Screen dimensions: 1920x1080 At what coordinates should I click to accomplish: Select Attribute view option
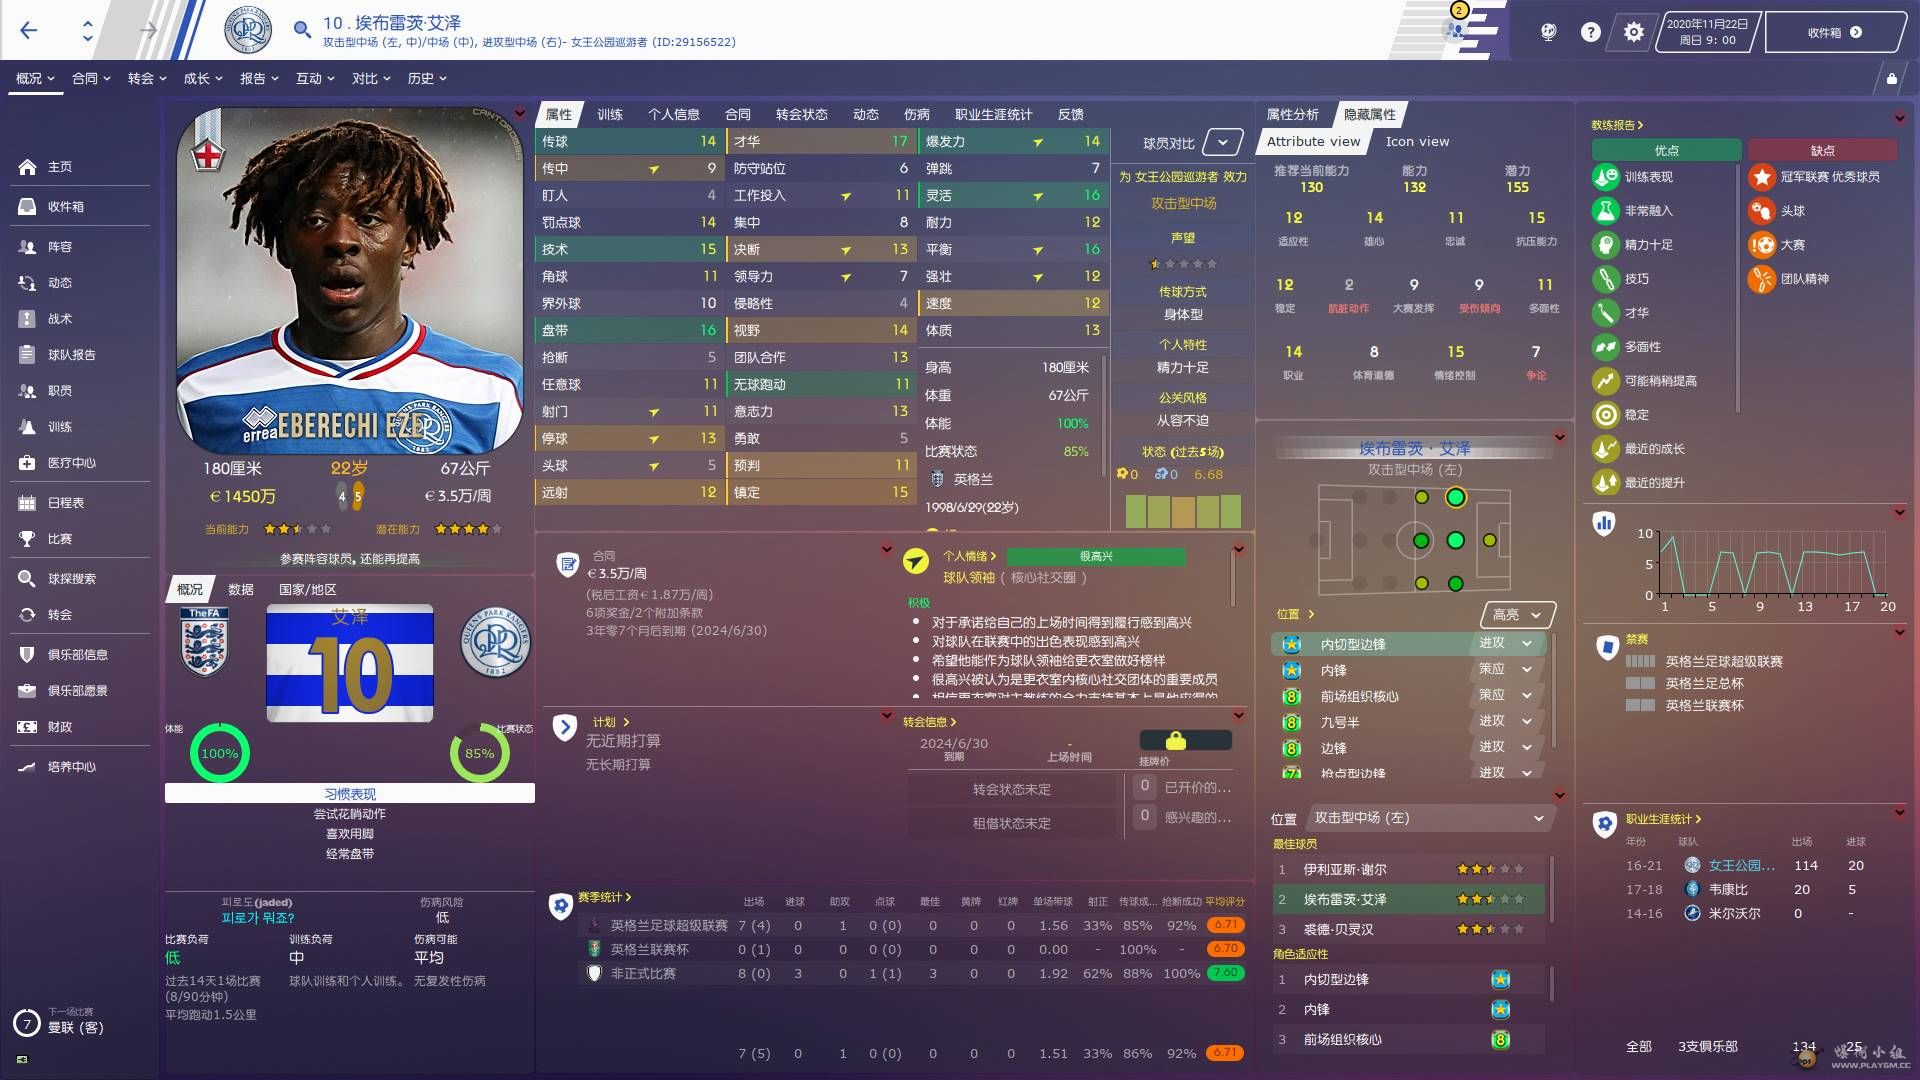point(1313,142)
